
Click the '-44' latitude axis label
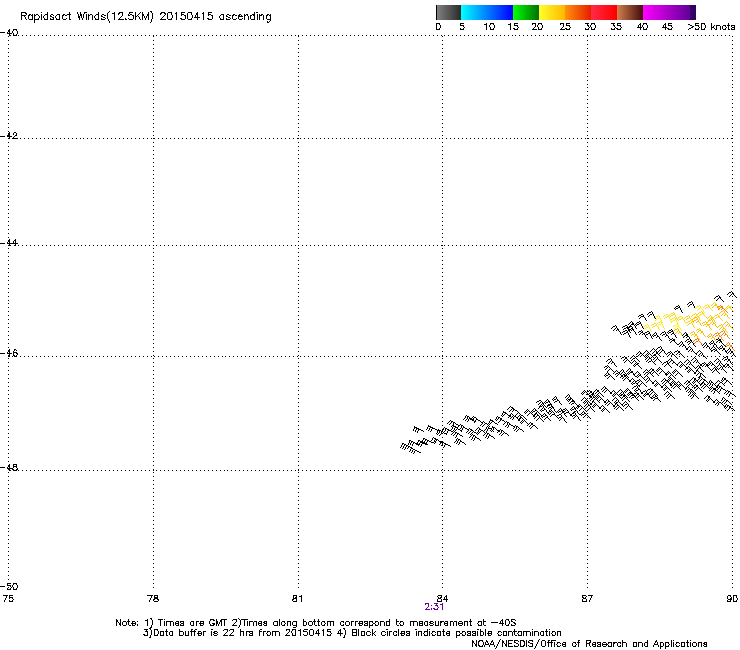tap(9, 243)
